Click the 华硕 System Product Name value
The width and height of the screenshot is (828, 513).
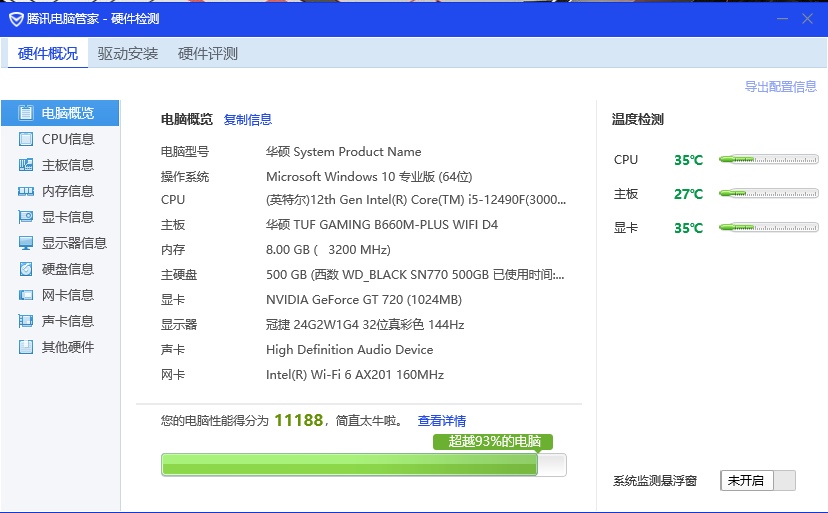pyautogui.click(x=344, y=152)
